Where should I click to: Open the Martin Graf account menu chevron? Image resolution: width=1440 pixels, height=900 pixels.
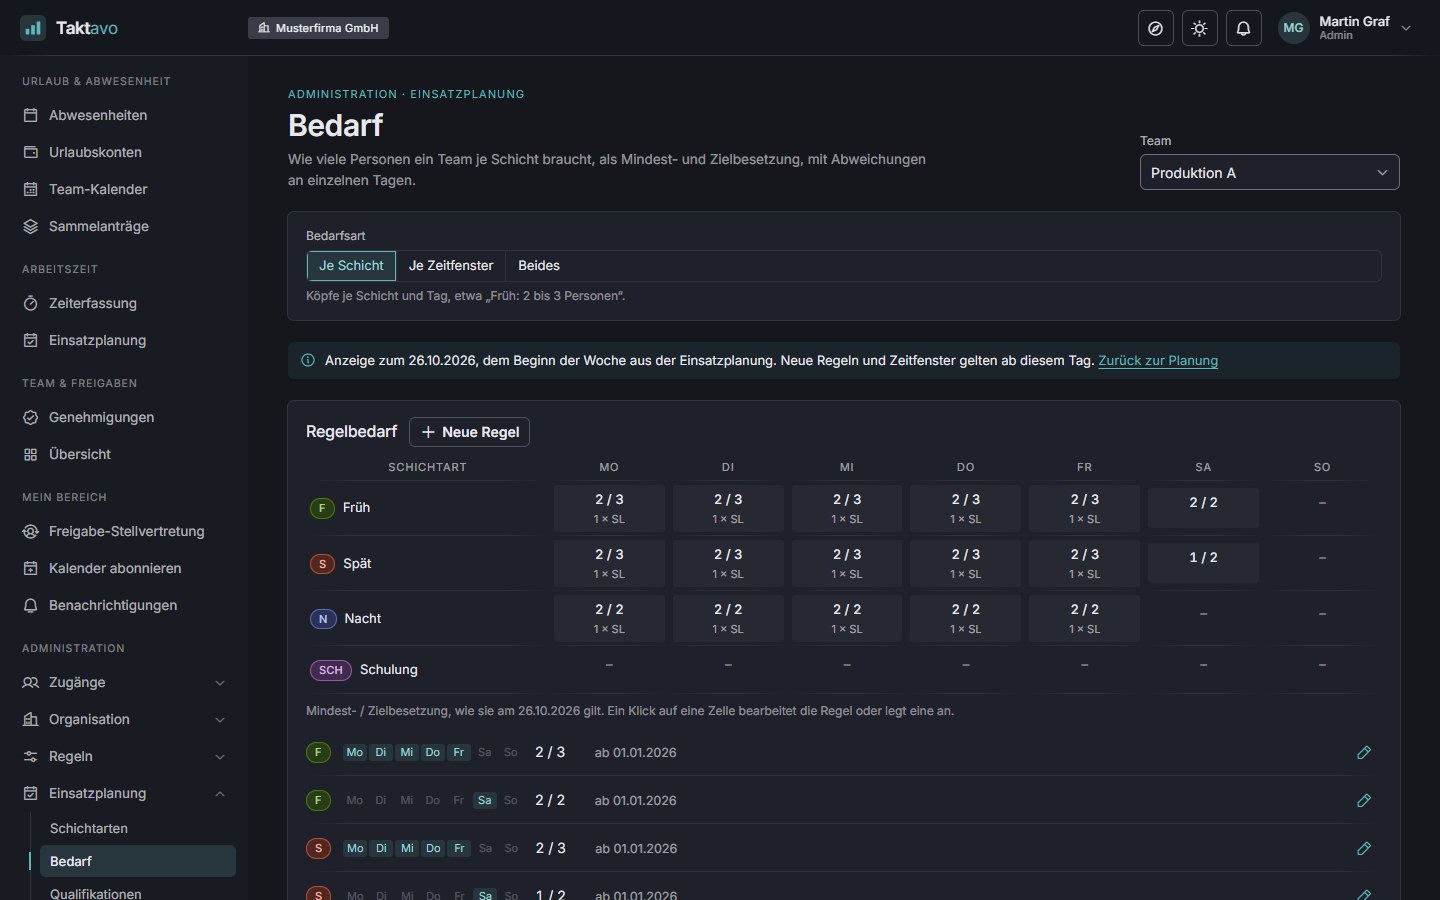tap(1406, 28)
